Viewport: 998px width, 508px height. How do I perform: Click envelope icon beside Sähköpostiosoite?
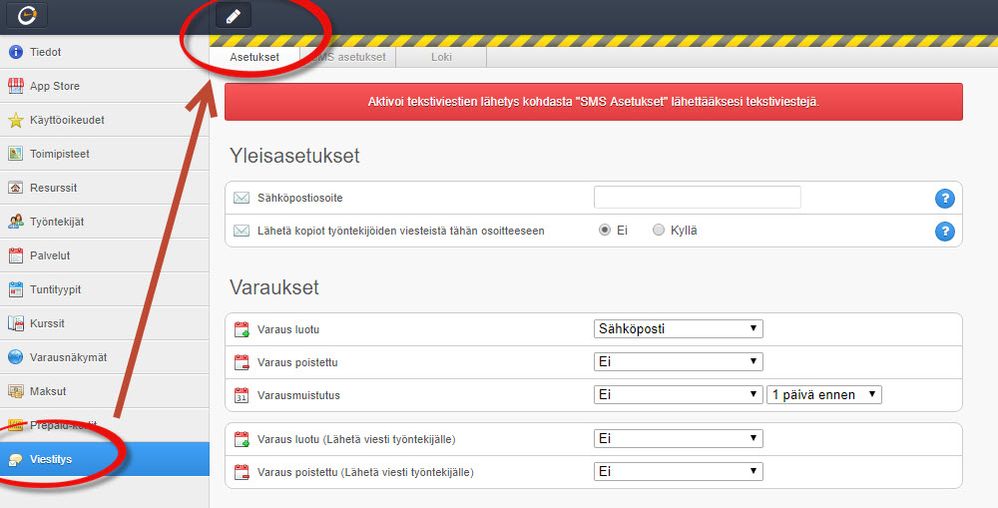(x=241, y=198)
